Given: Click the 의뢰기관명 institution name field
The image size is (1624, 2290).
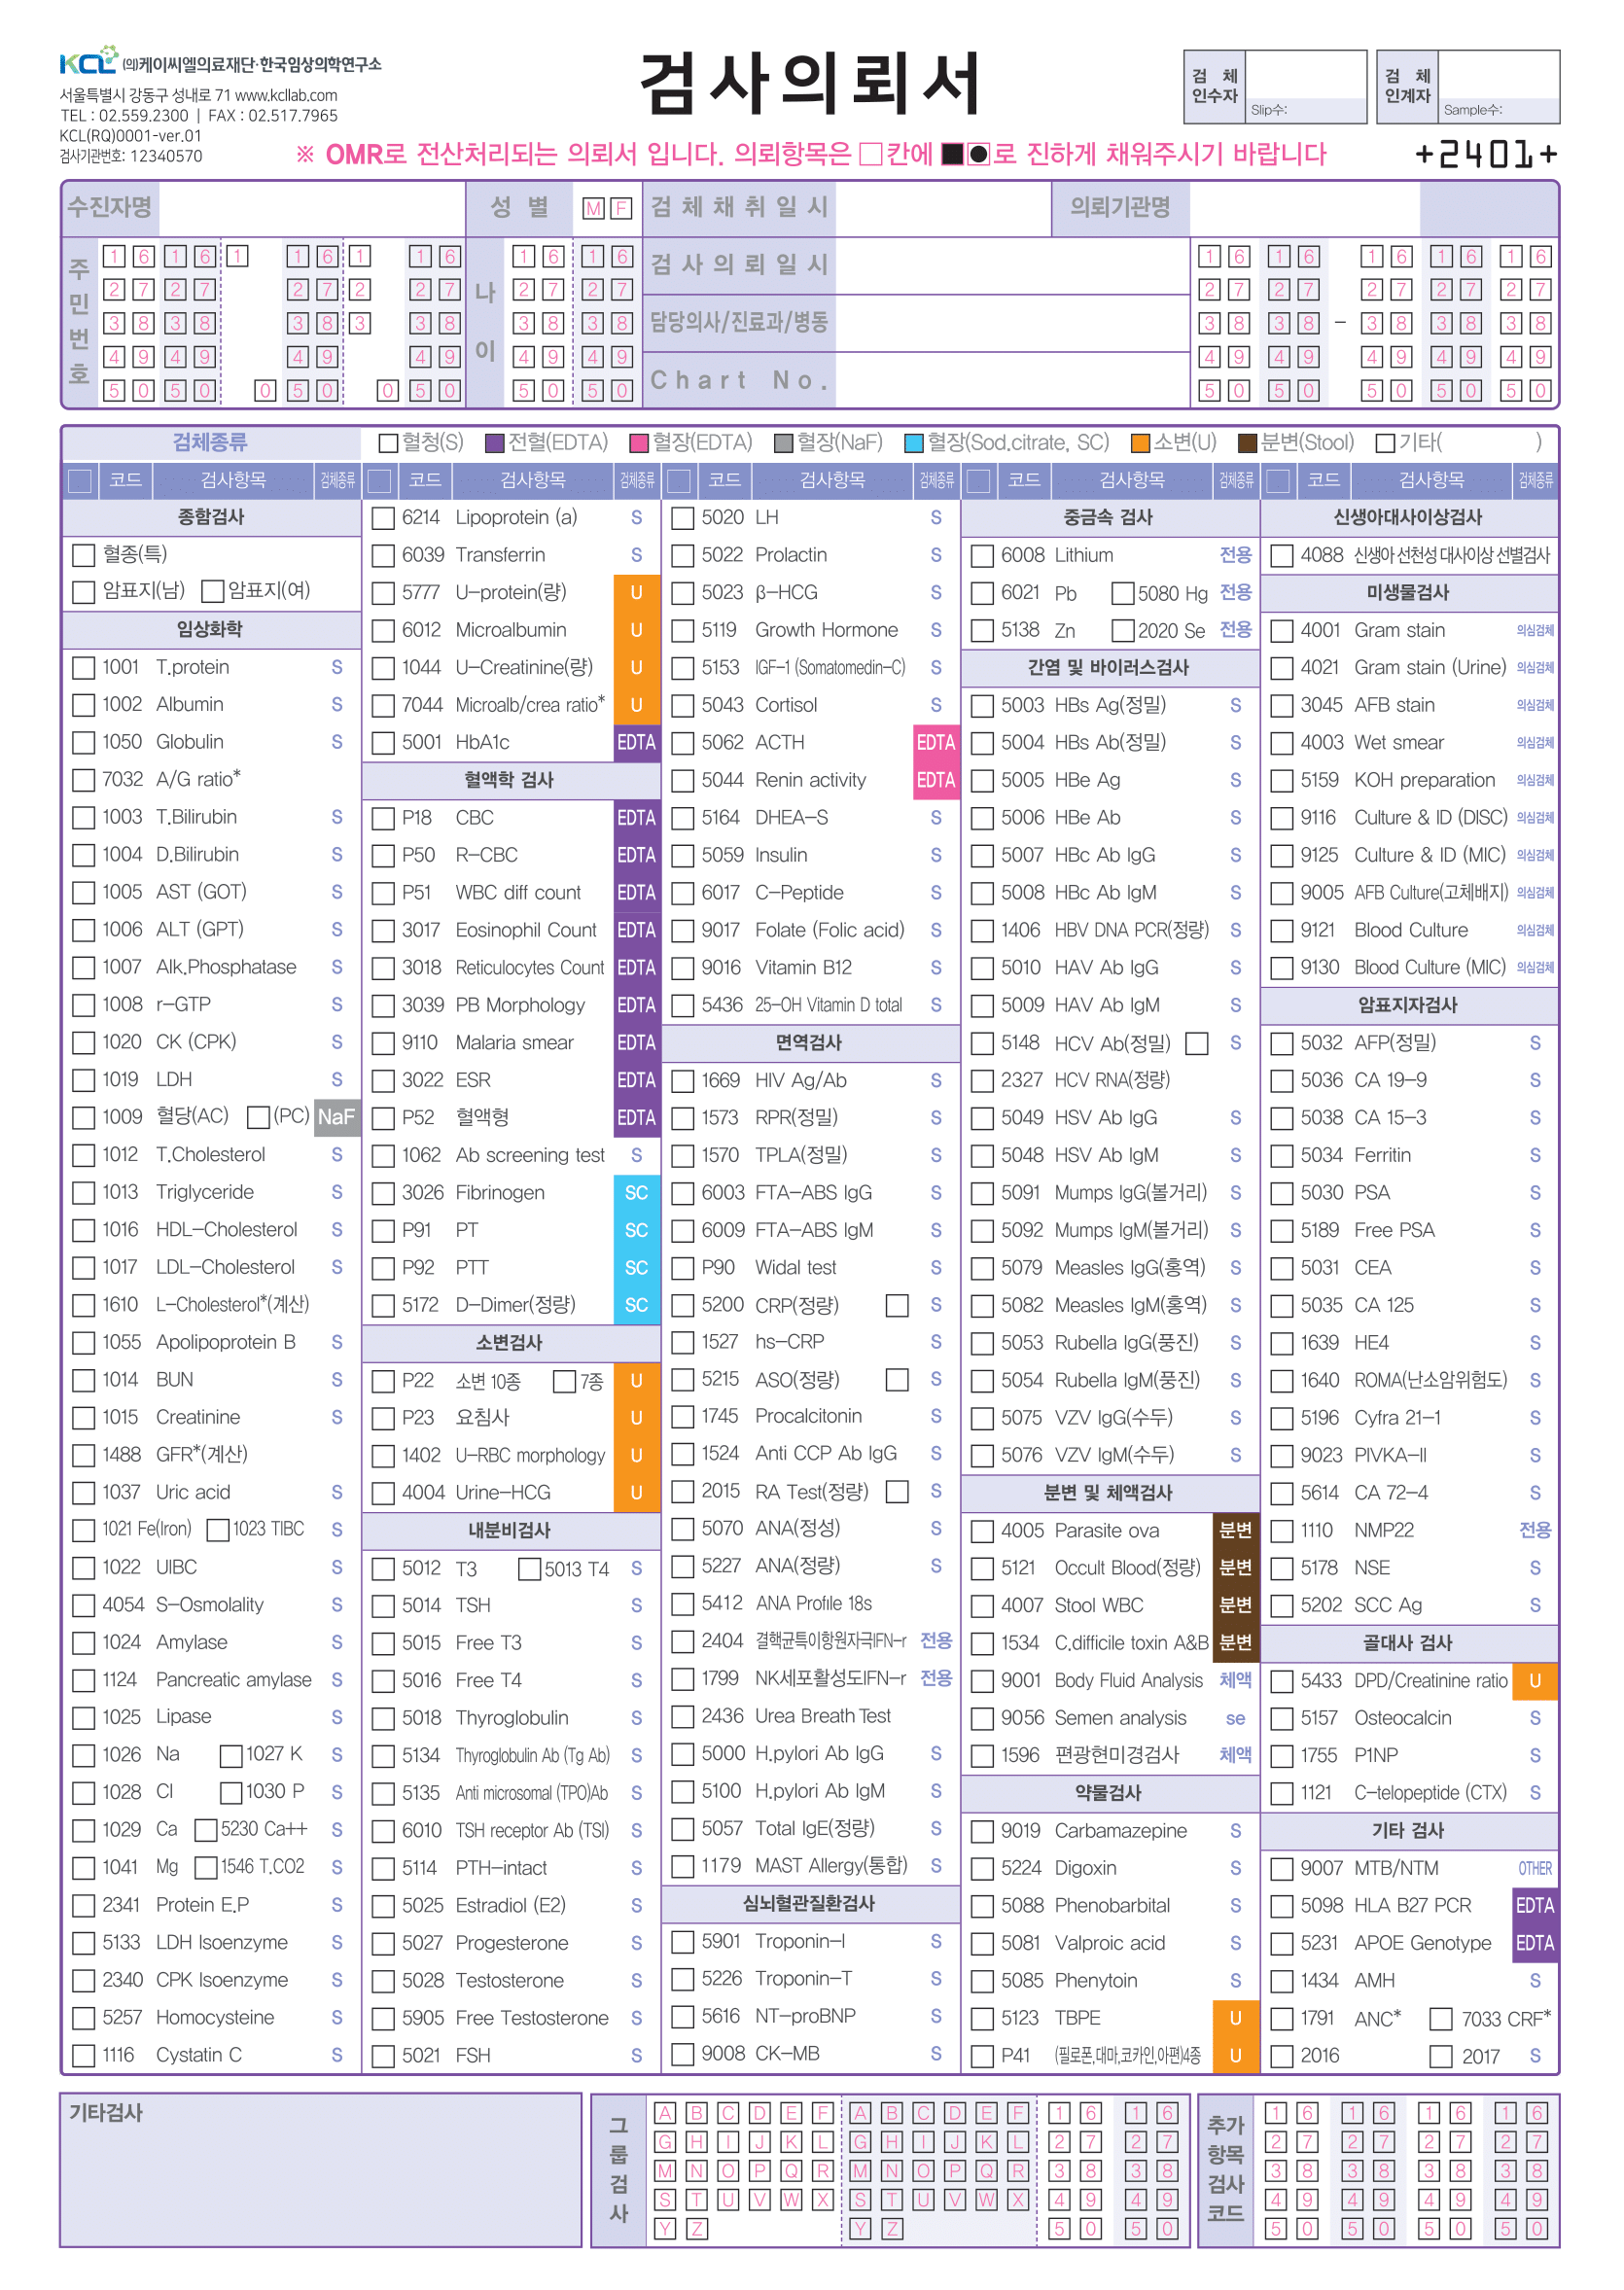Looking at the screenshot, I should [1304, 208].
